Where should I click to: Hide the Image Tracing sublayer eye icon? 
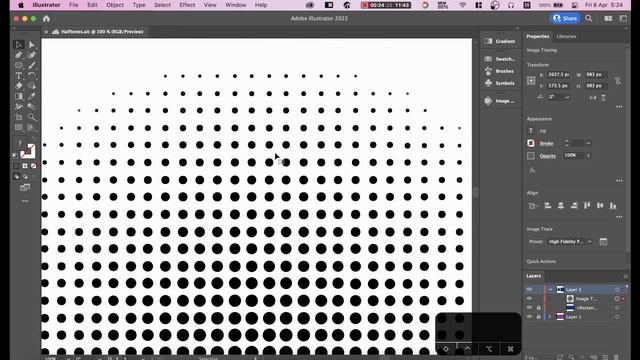point(529,299)
